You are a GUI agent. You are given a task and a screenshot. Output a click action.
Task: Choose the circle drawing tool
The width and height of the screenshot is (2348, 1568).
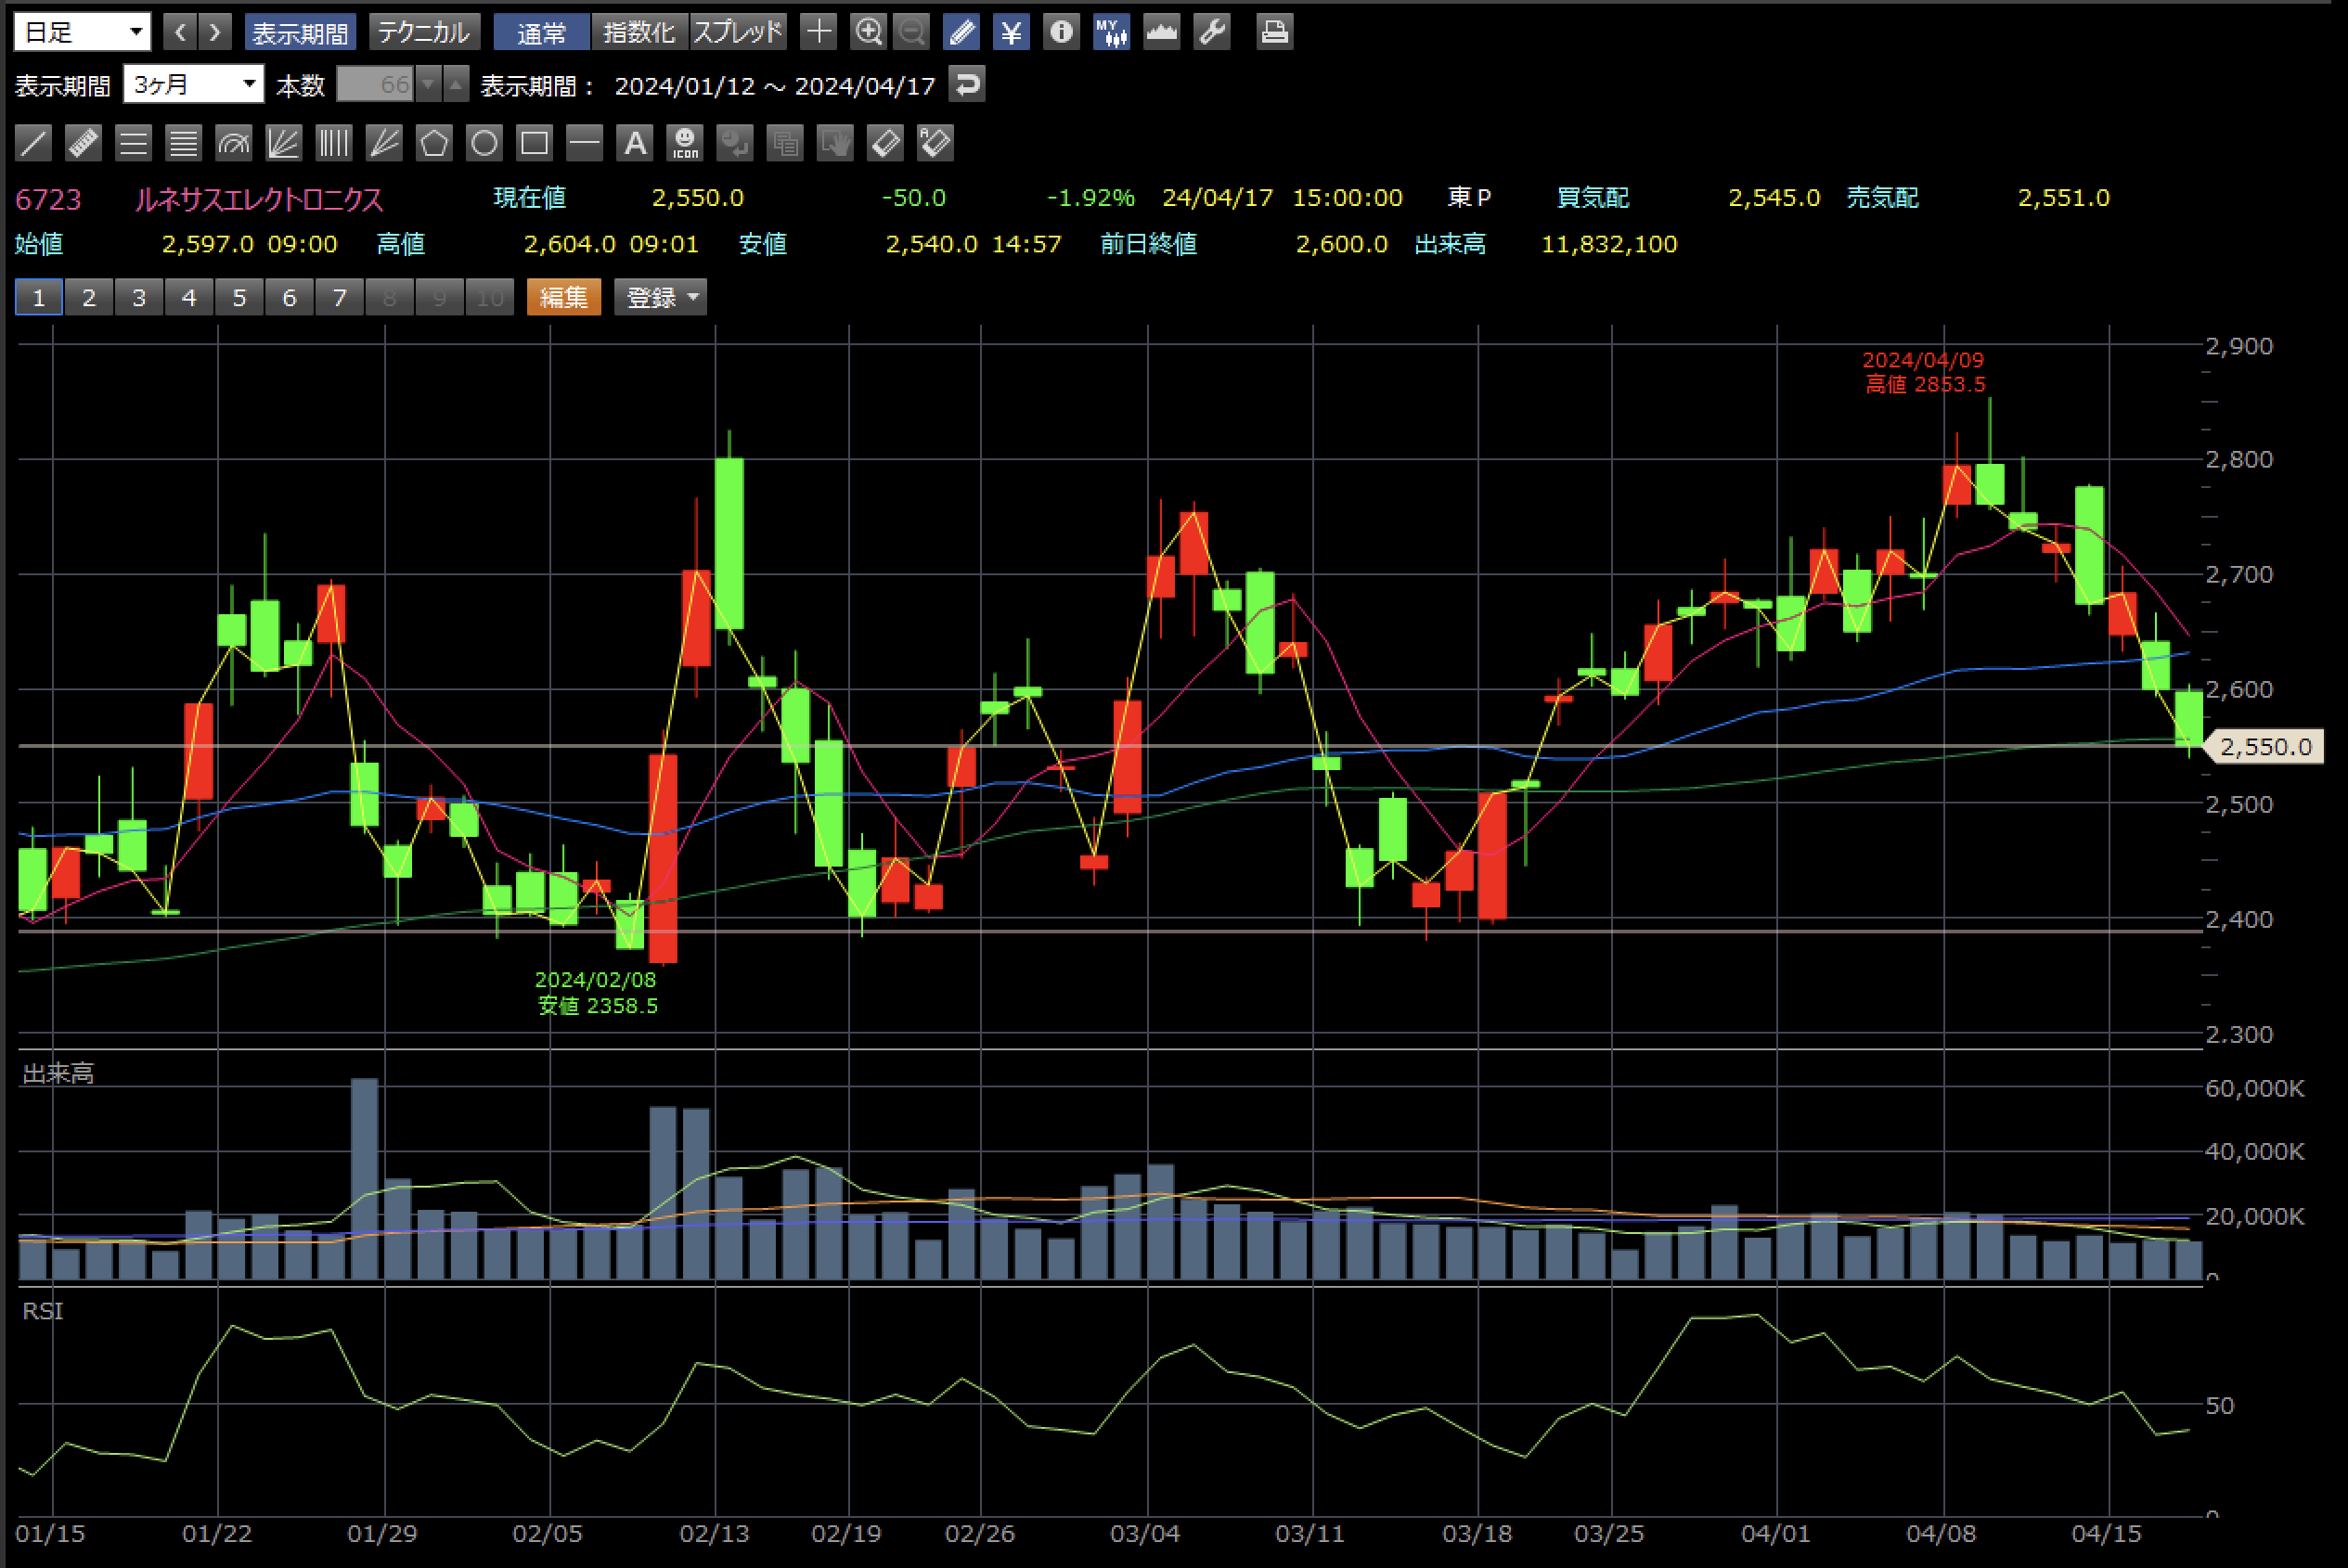tap(484, 143)
